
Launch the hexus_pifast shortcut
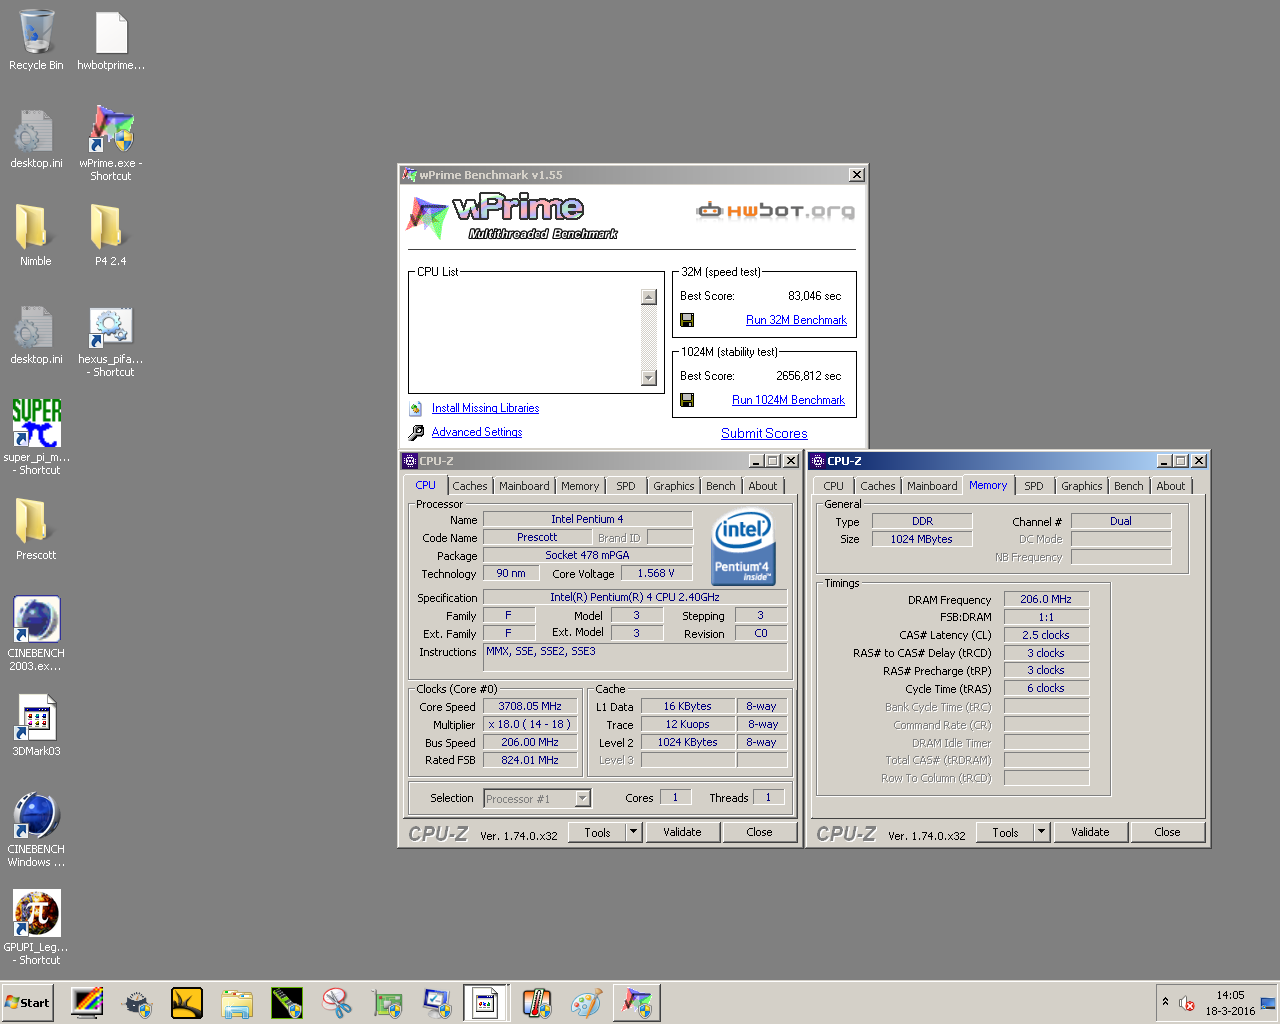click(111, 341)
